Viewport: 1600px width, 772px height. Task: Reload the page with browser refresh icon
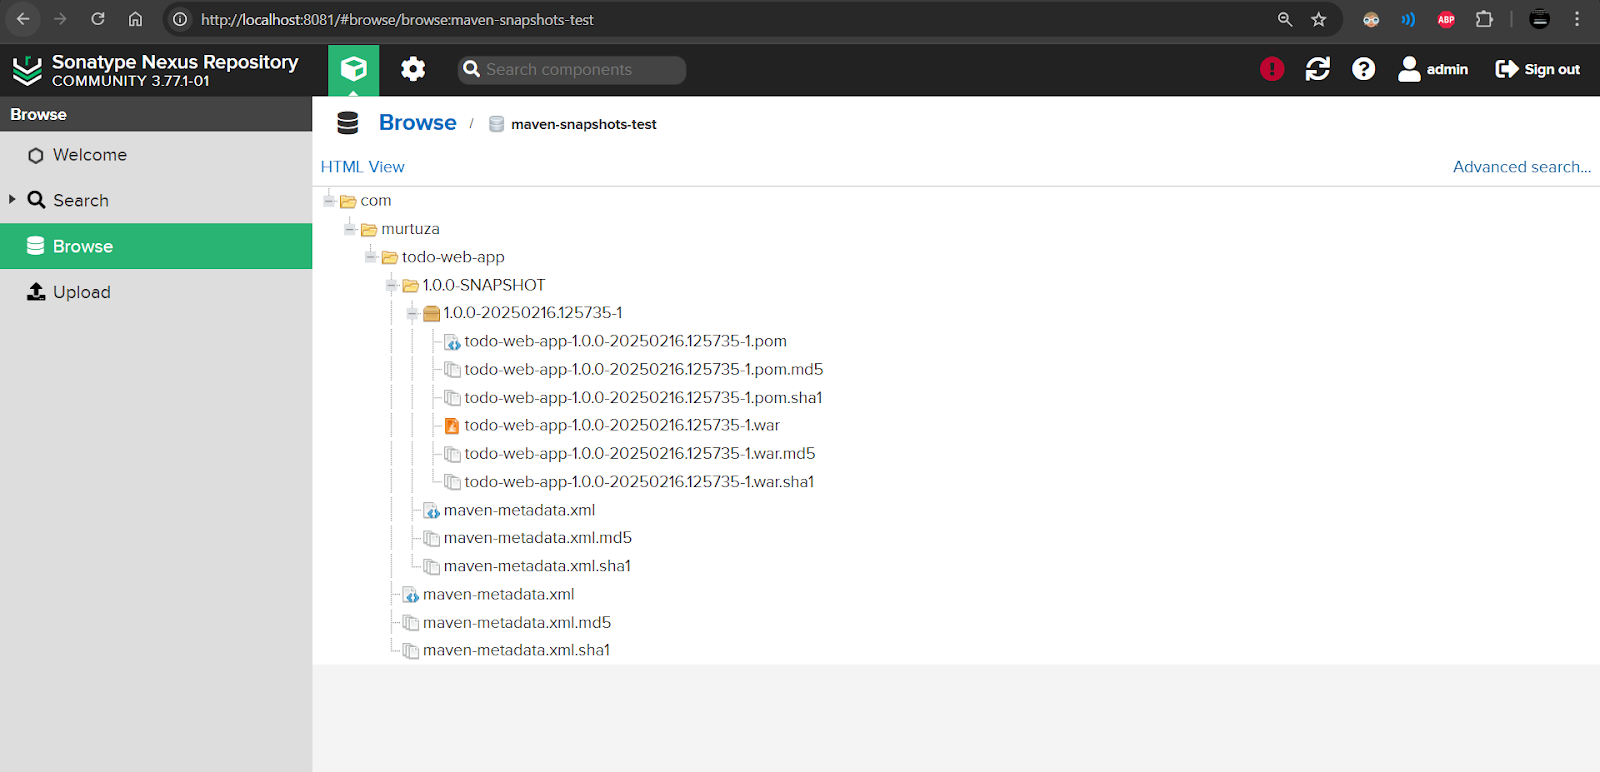coord(98,19)
